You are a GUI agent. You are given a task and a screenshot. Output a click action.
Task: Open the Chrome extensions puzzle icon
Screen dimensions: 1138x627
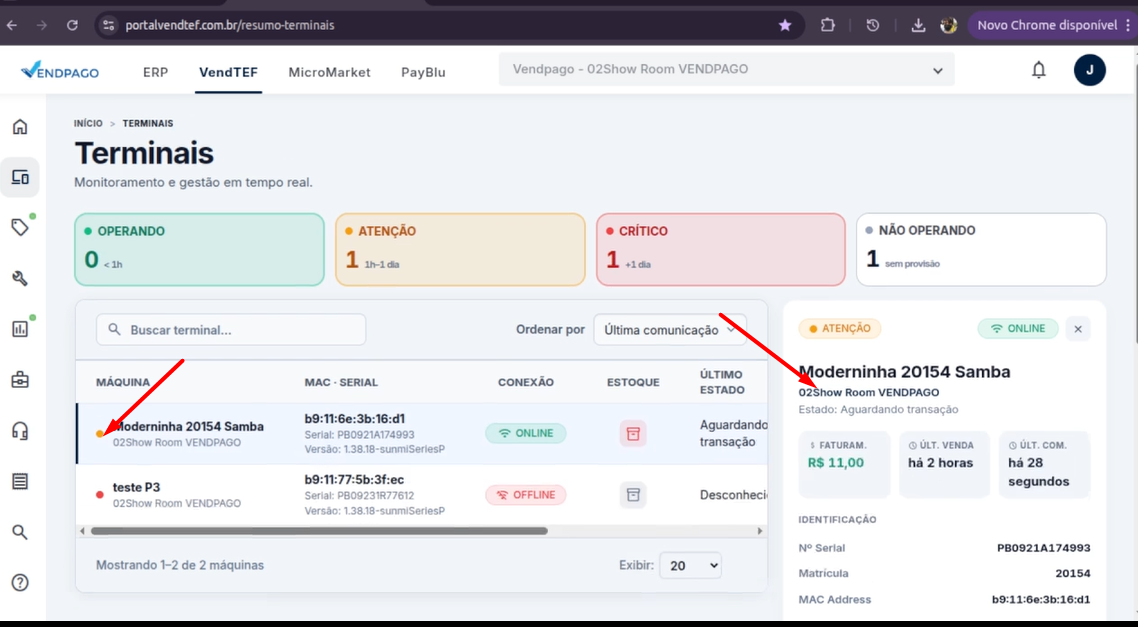click(827, 25)
